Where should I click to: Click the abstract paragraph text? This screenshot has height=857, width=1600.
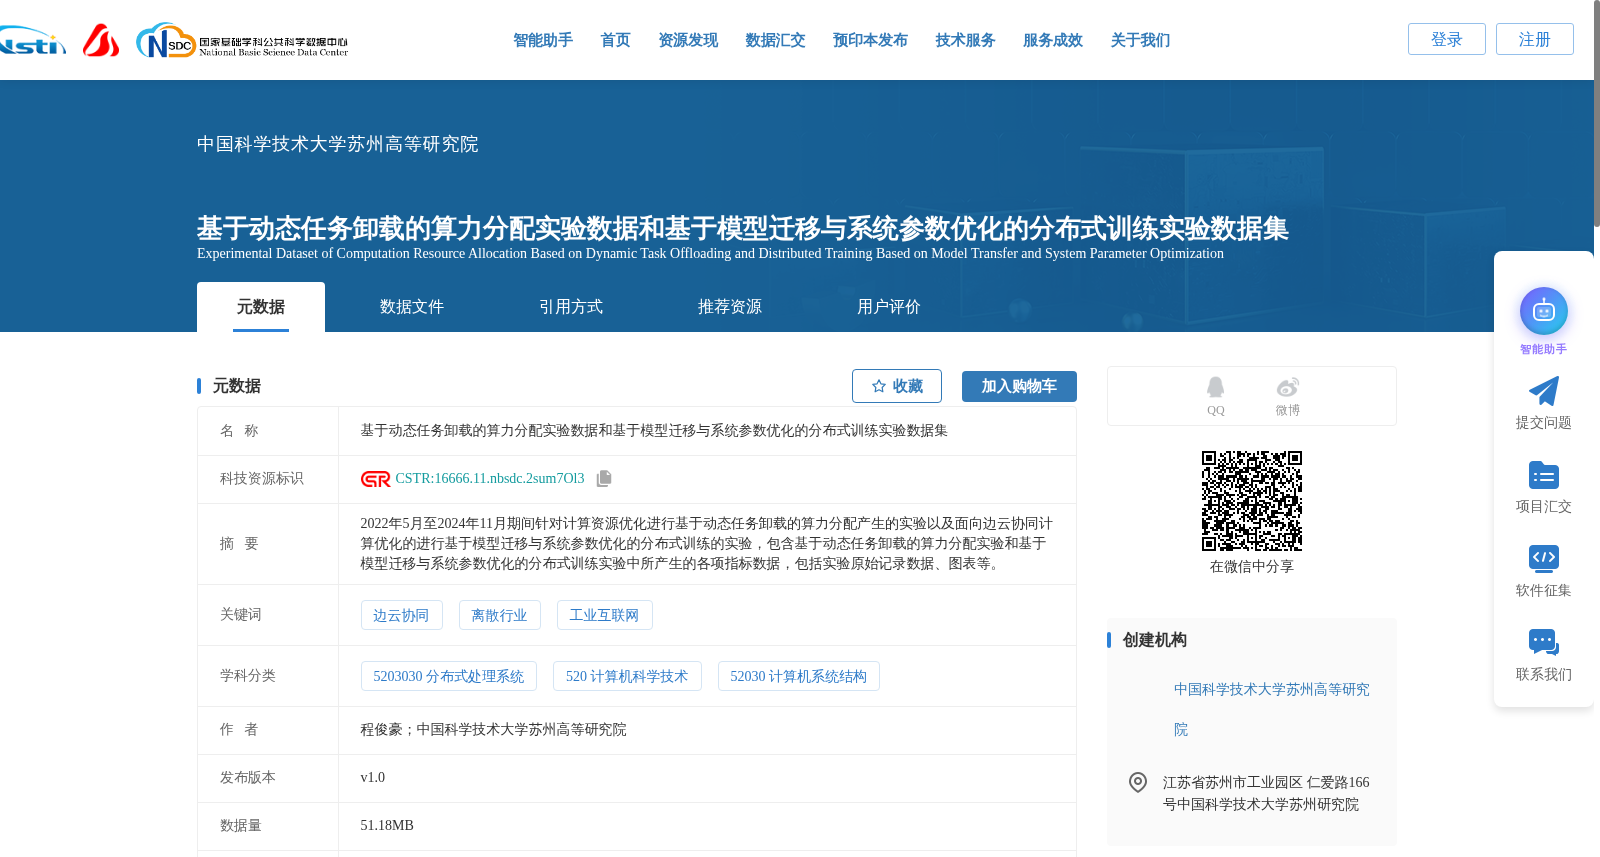pyautogui.click(x=707, y=544)
